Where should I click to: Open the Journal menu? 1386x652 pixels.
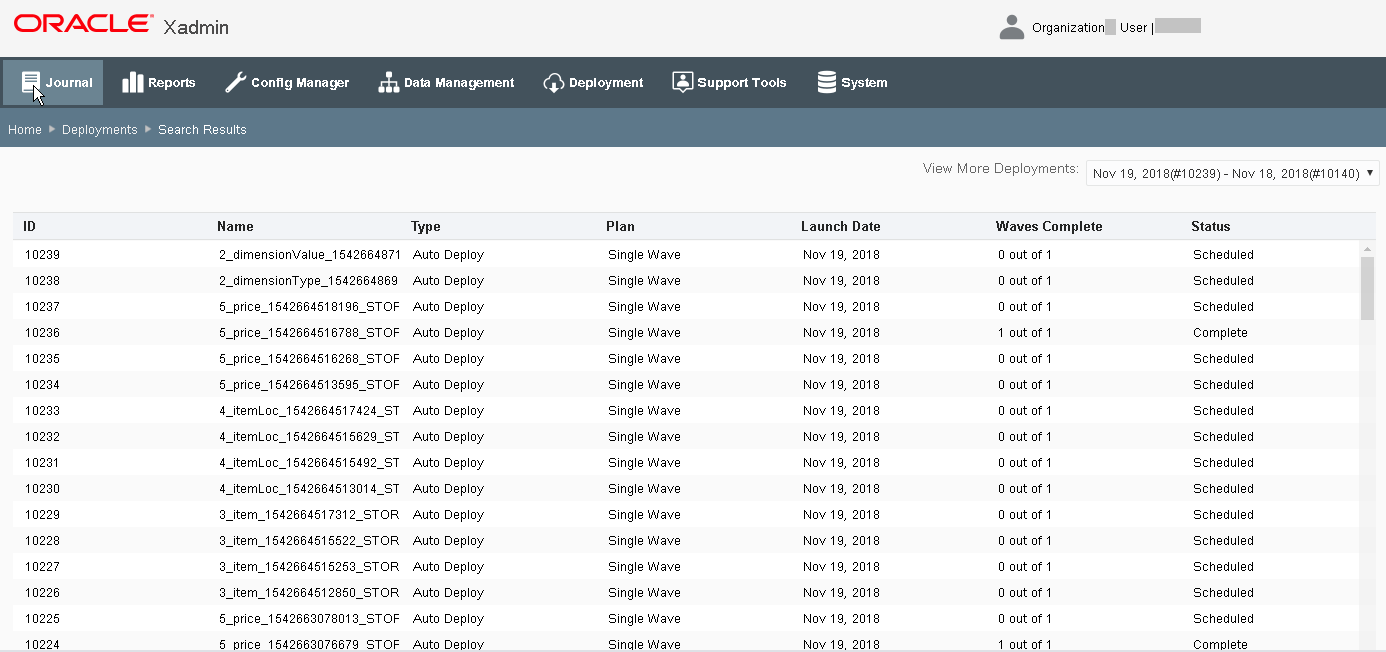[53, 82]
